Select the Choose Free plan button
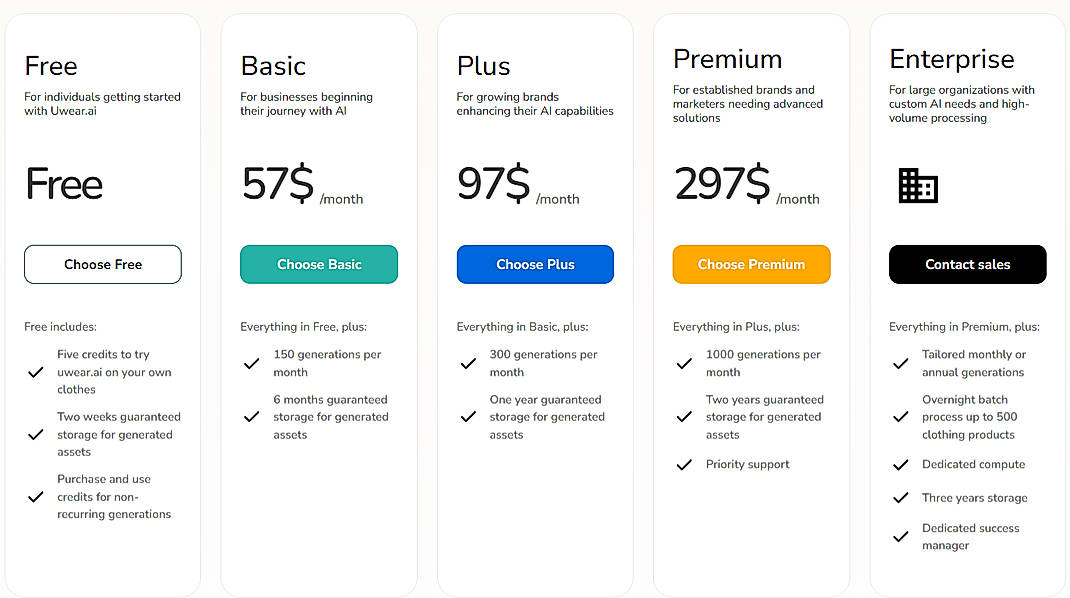Screen dimensions: 1070x598 tap(102, 264)
